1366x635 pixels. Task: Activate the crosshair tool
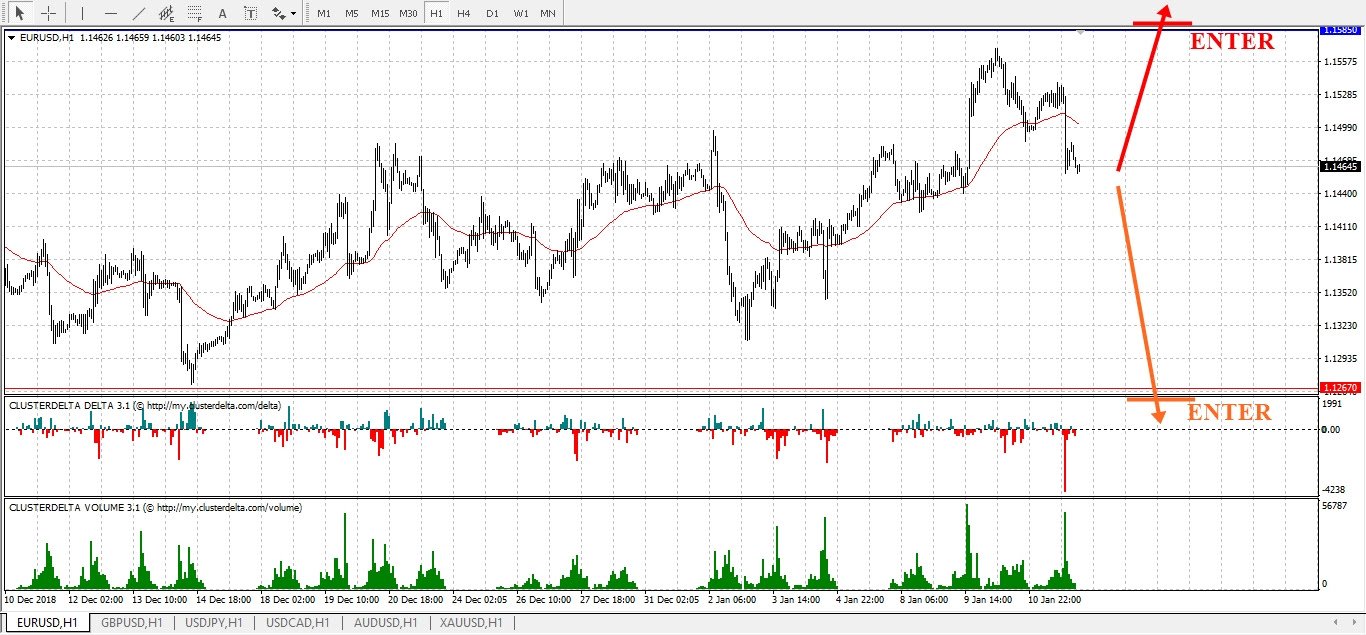point(46,14)
